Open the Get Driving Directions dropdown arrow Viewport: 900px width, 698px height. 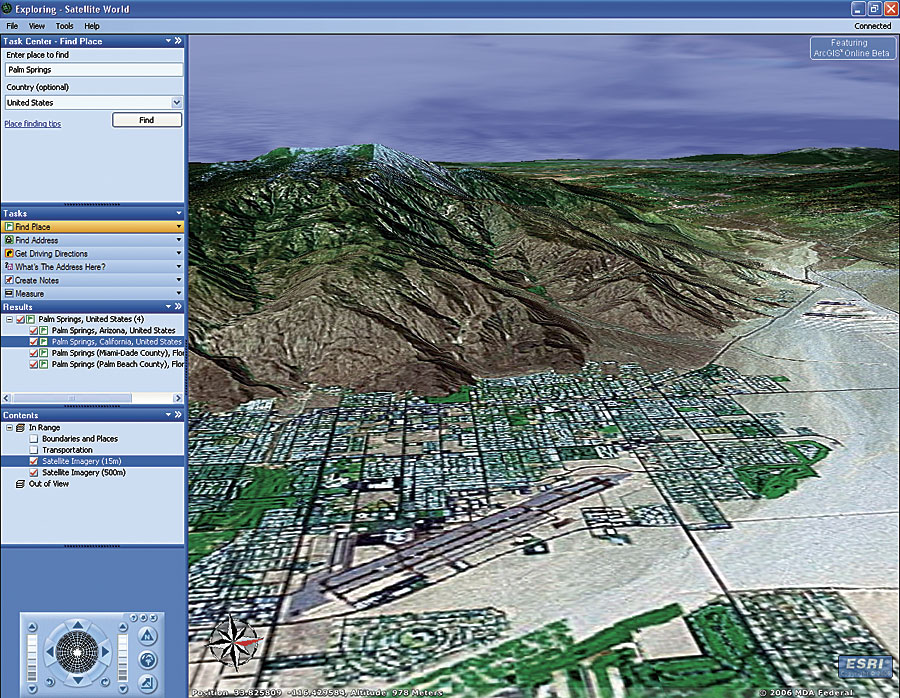(x=179, y=253)
